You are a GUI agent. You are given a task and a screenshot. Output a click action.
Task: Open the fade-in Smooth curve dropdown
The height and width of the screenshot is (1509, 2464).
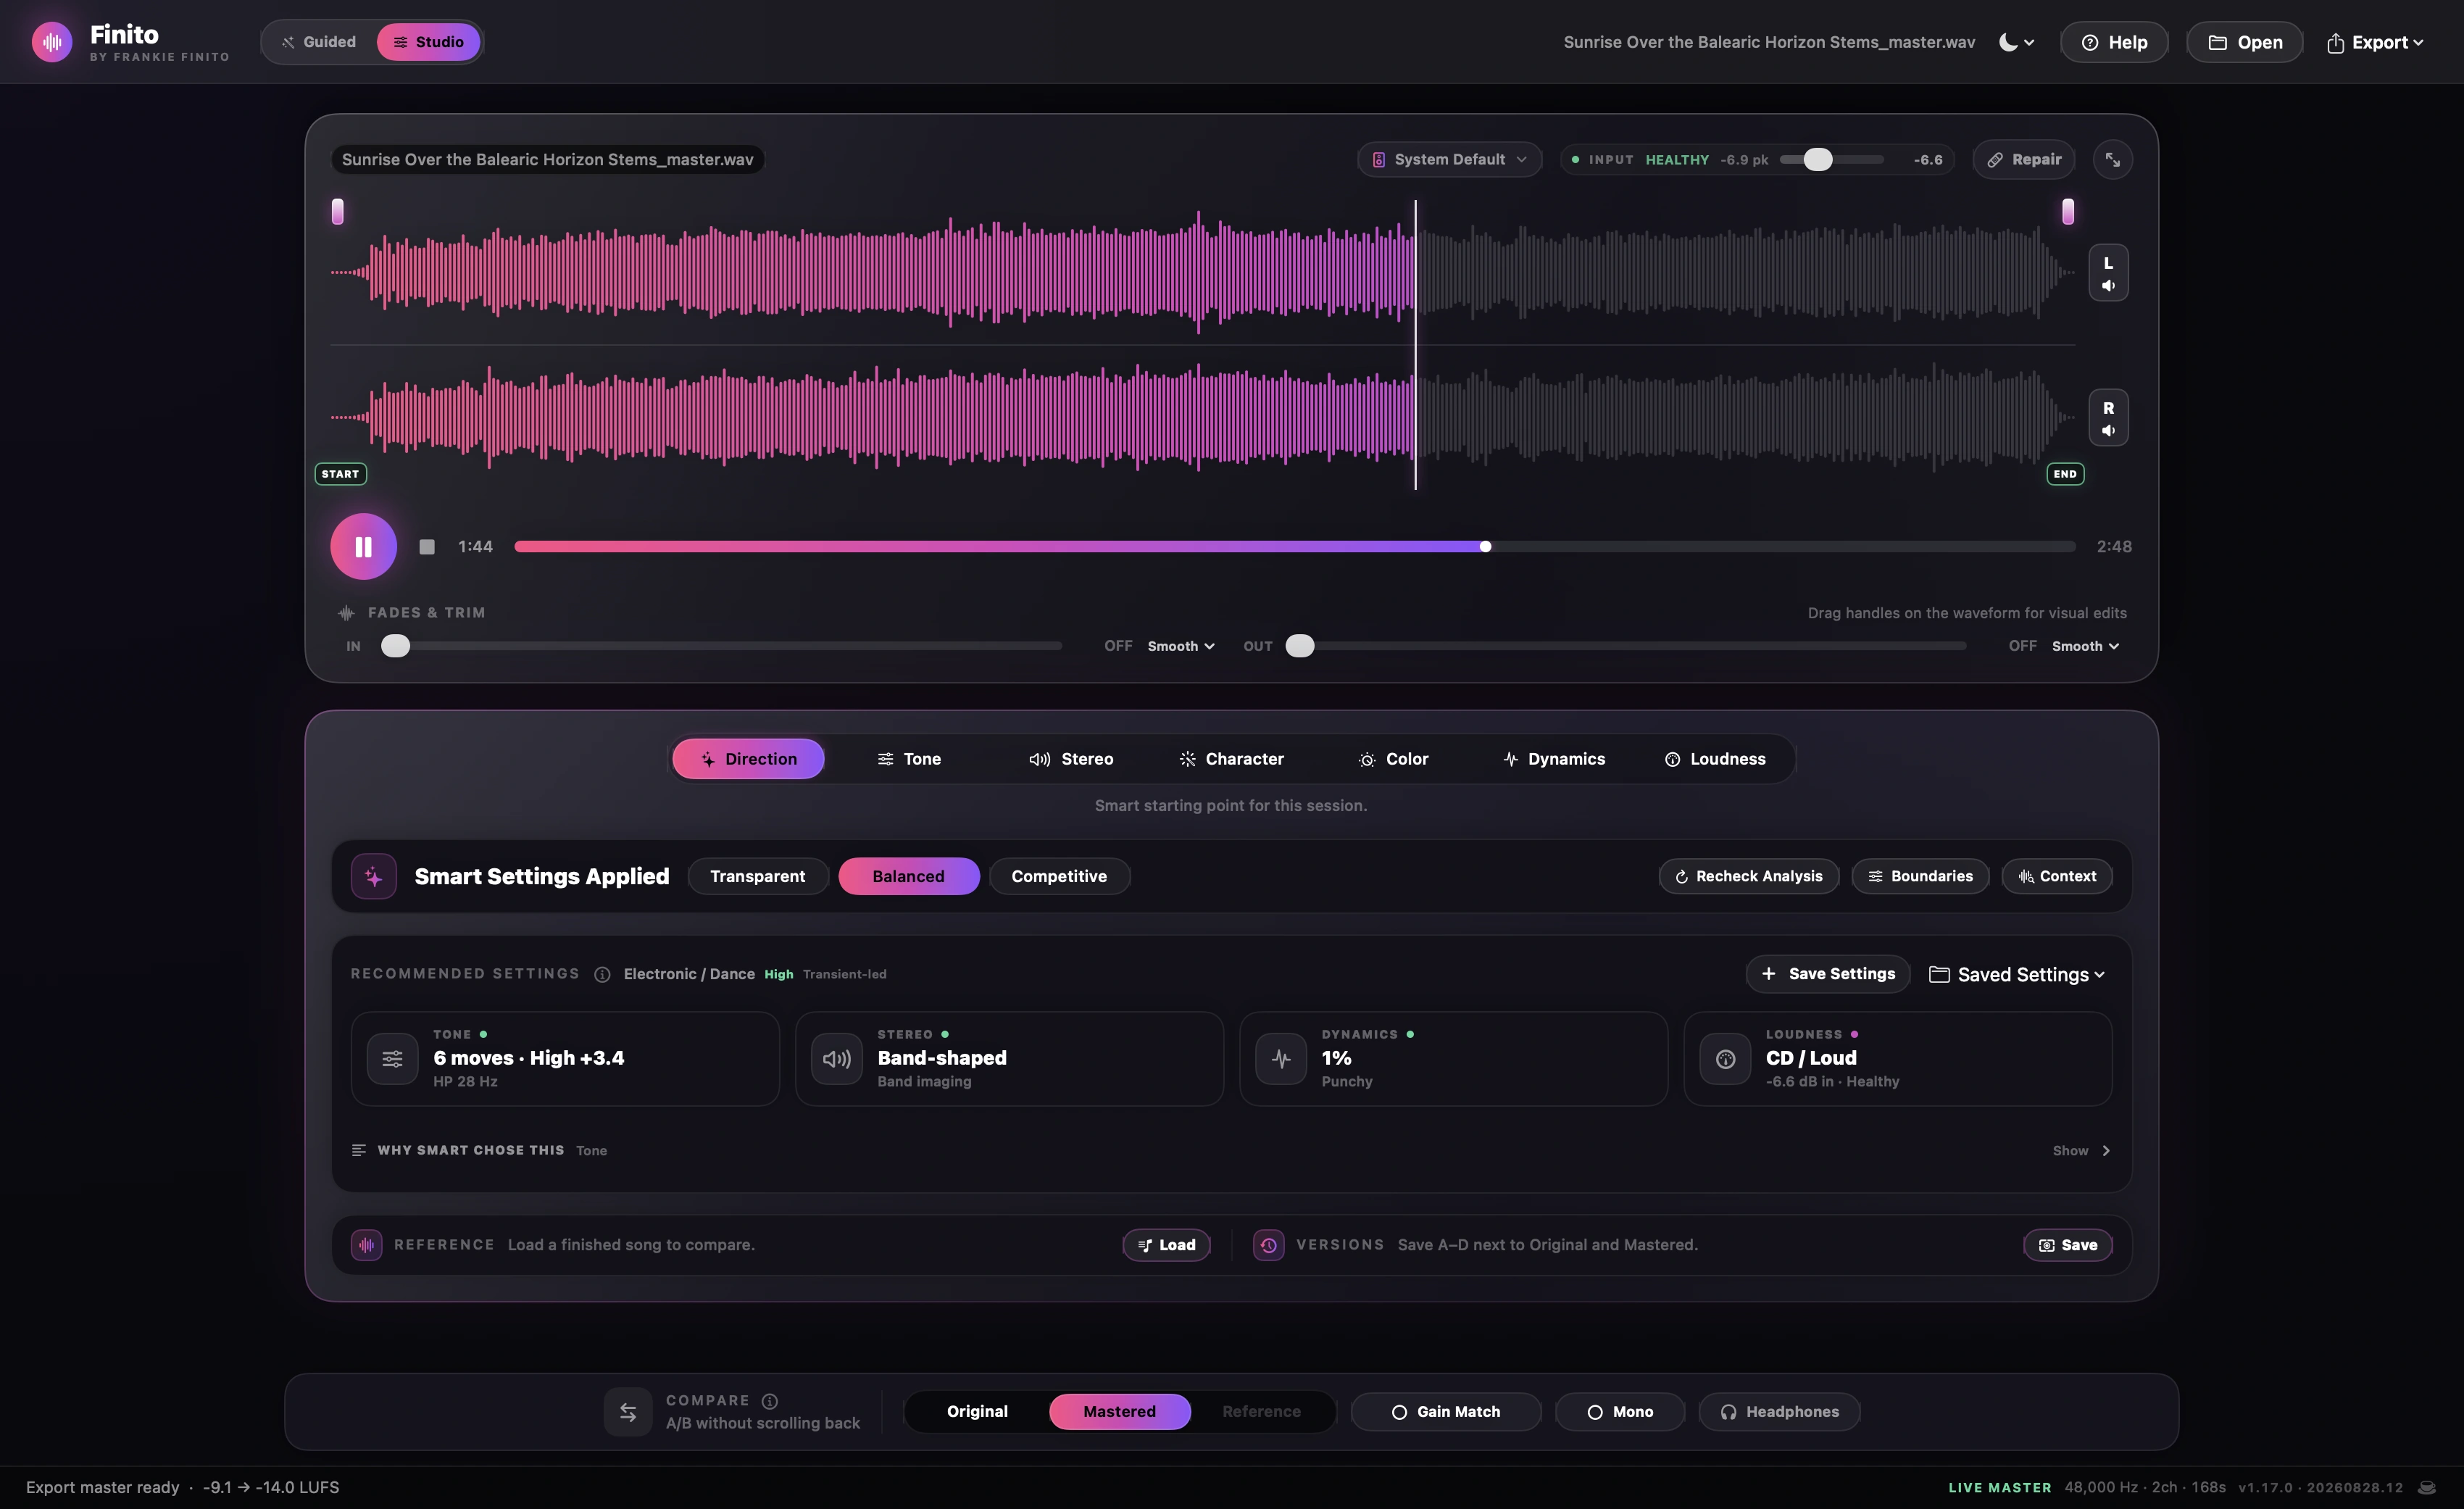click(1181, 646)
